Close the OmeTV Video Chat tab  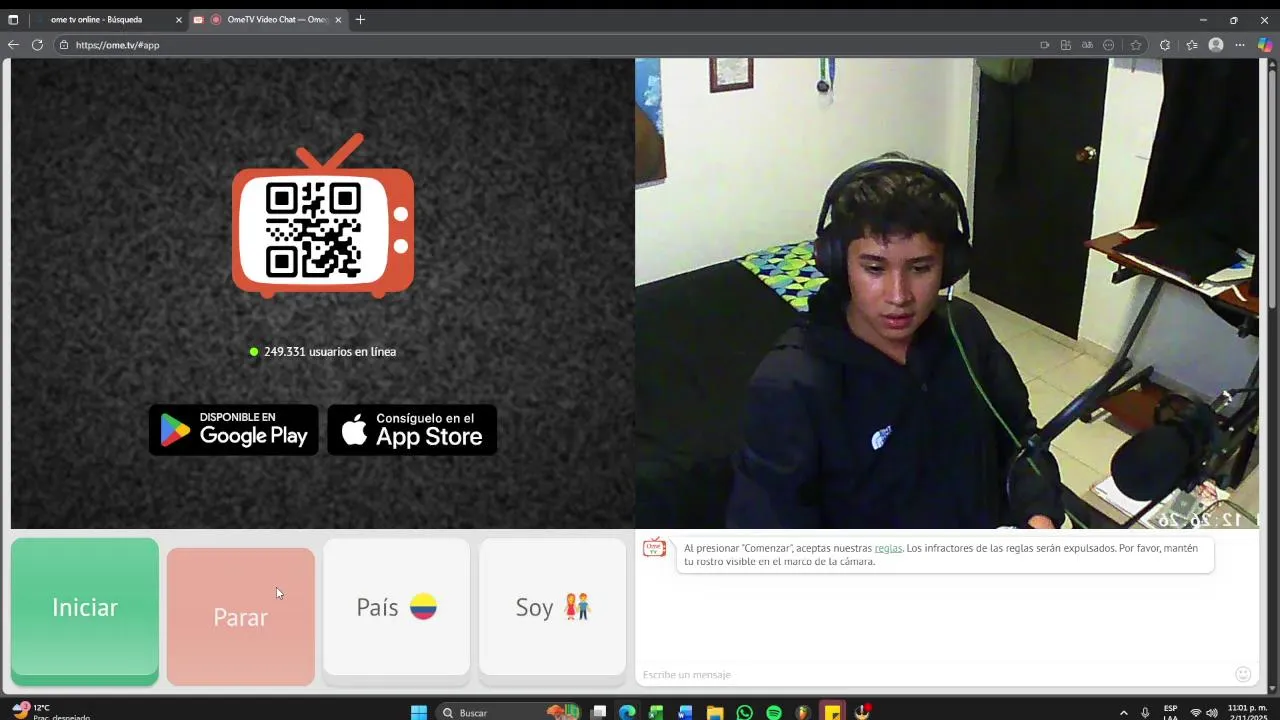click(x=338, y=20)
